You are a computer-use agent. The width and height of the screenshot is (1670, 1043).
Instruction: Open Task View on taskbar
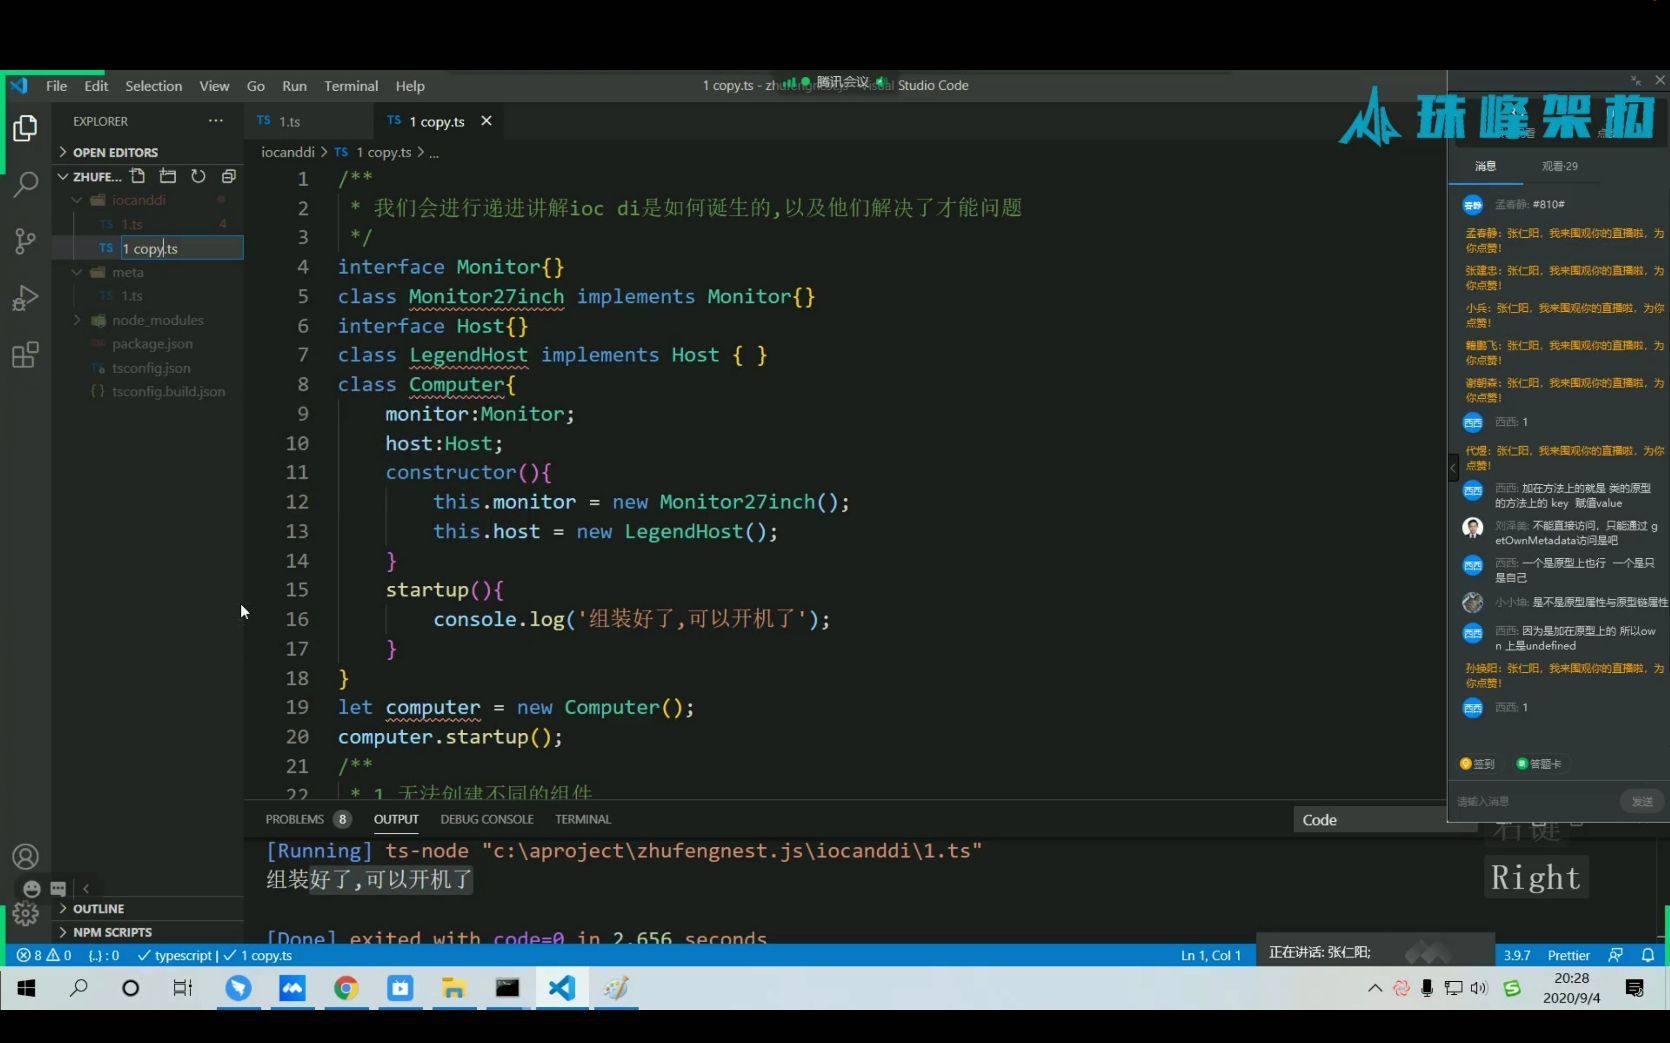tap(182, 988)
